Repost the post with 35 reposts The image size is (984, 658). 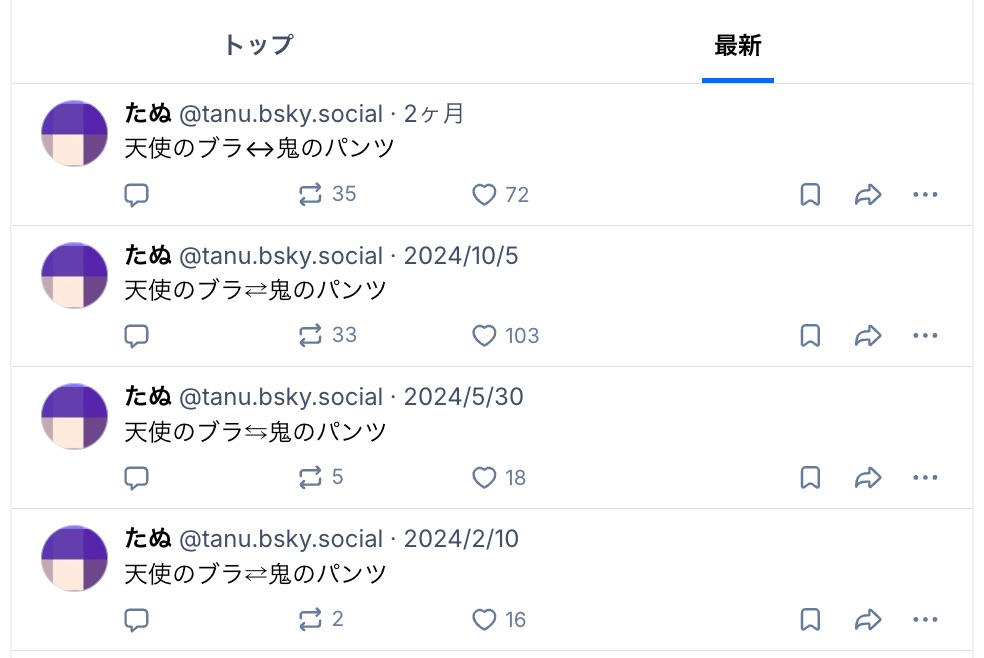(x=311, y=195)
